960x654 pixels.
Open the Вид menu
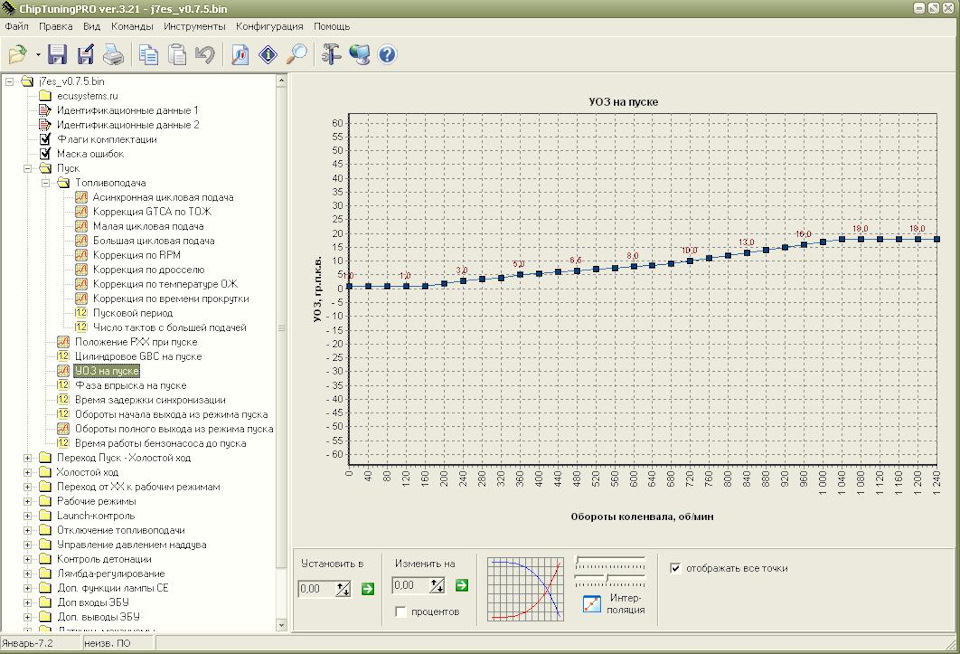coord(92,26)
